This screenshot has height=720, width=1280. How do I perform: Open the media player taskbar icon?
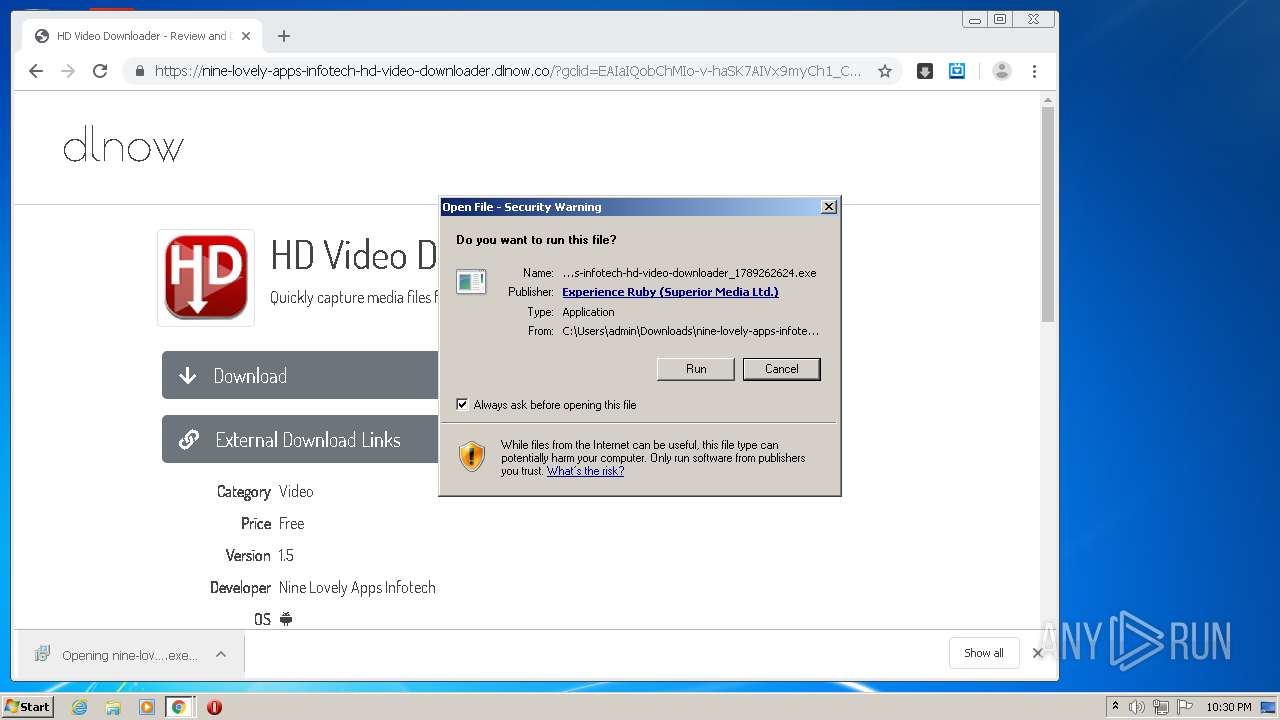(147, 707)
